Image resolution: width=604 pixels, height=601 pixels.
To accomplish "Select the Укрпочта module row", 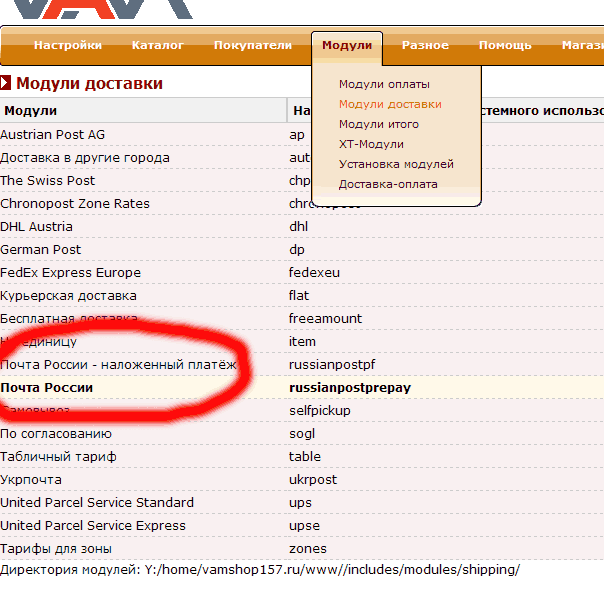I will pos(31,480).
